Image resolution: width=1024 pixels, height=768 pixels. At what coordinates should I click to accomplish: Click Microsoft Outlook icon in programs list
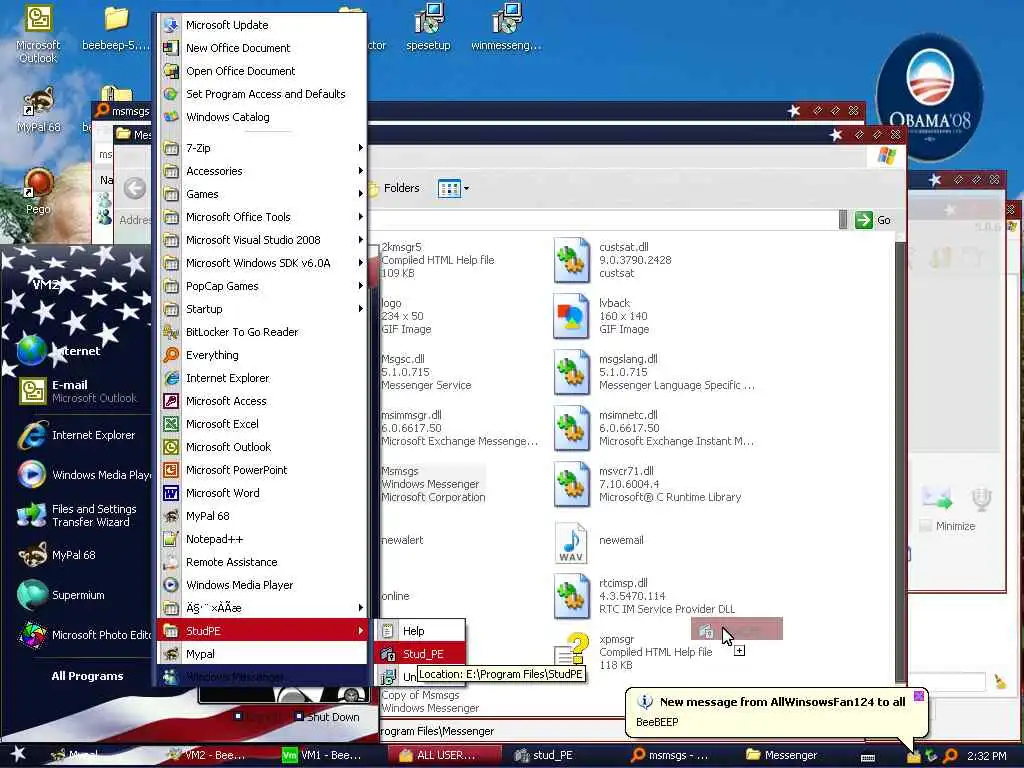click(x=171, y=447)
